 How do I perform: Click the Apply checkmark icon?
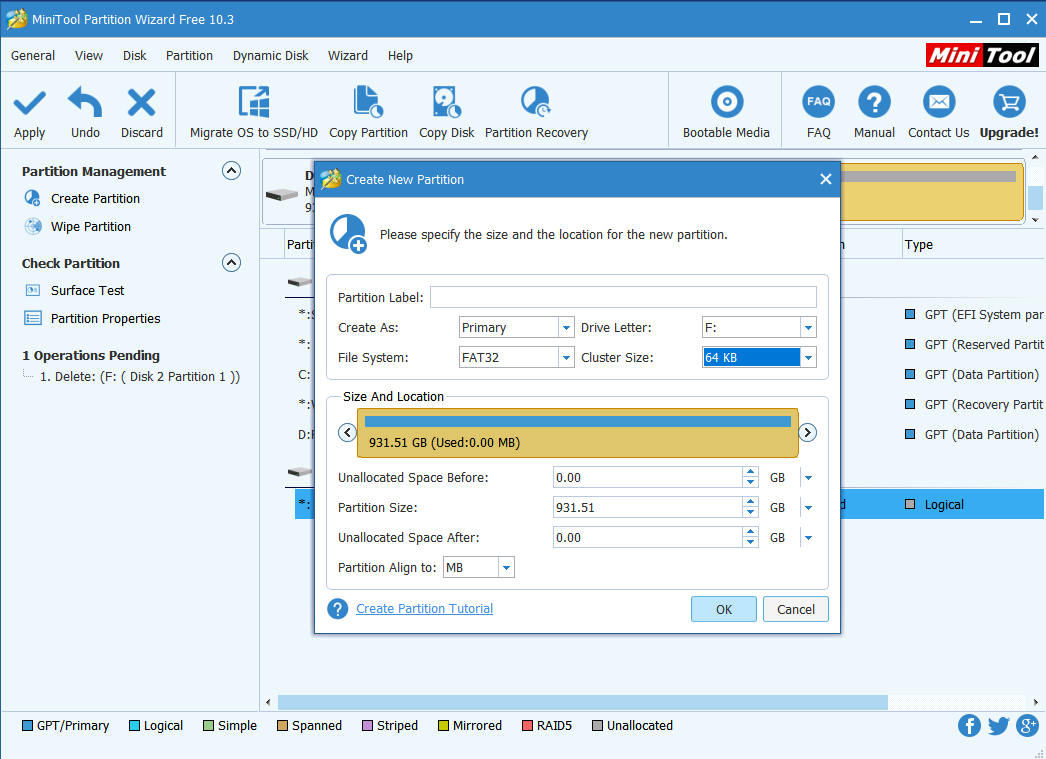(29, 103)
